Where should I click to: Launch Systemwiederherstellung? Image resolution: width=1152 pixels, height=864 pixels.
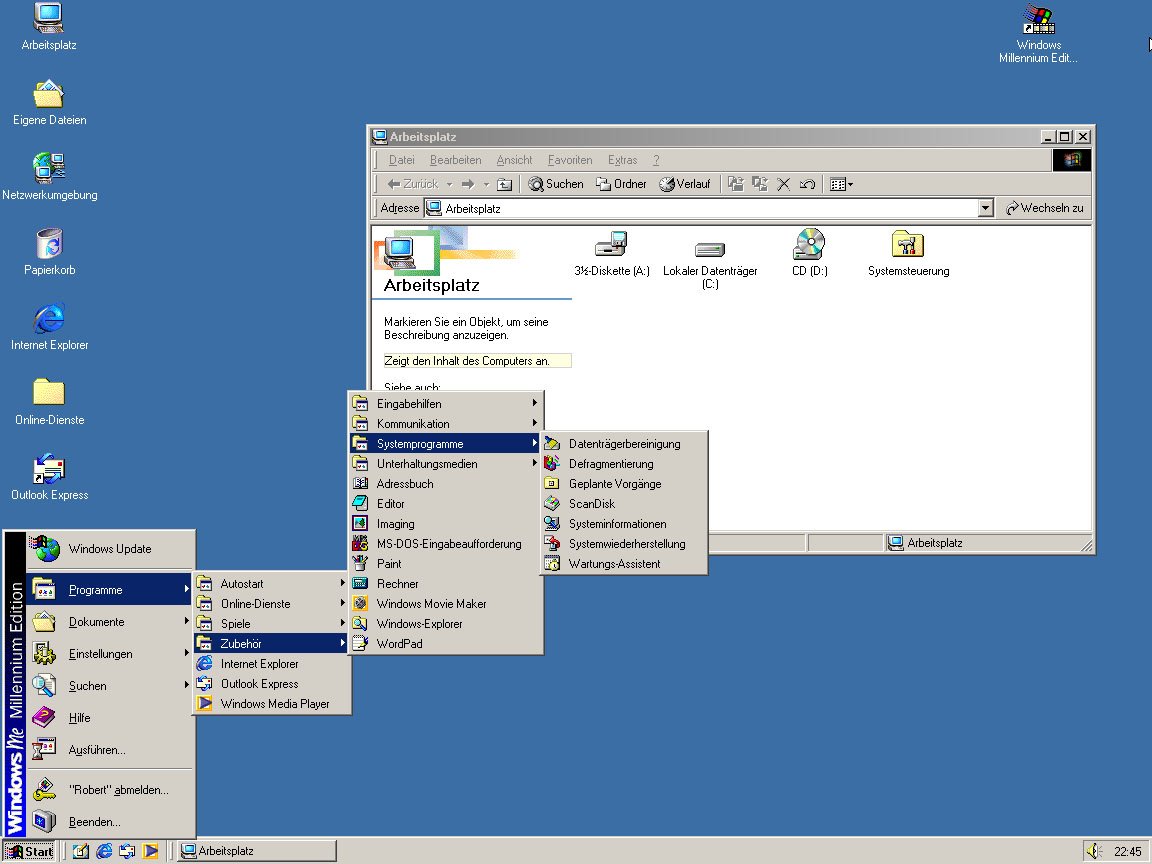(x=624, y=544)
